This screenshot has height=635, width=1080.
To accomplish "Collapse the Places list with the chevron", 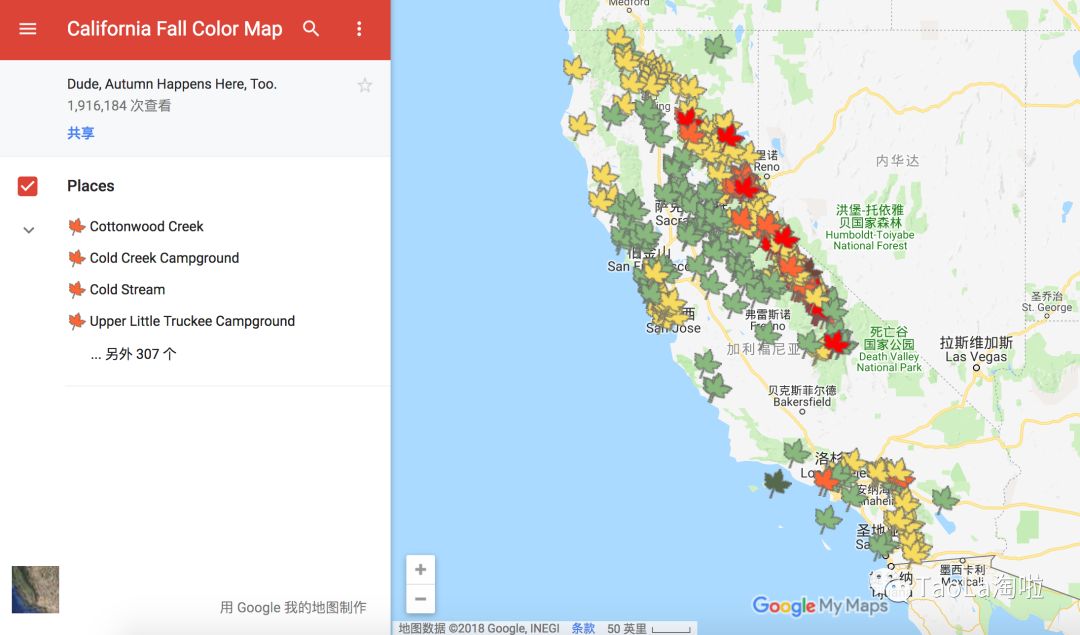I will 29,230.
